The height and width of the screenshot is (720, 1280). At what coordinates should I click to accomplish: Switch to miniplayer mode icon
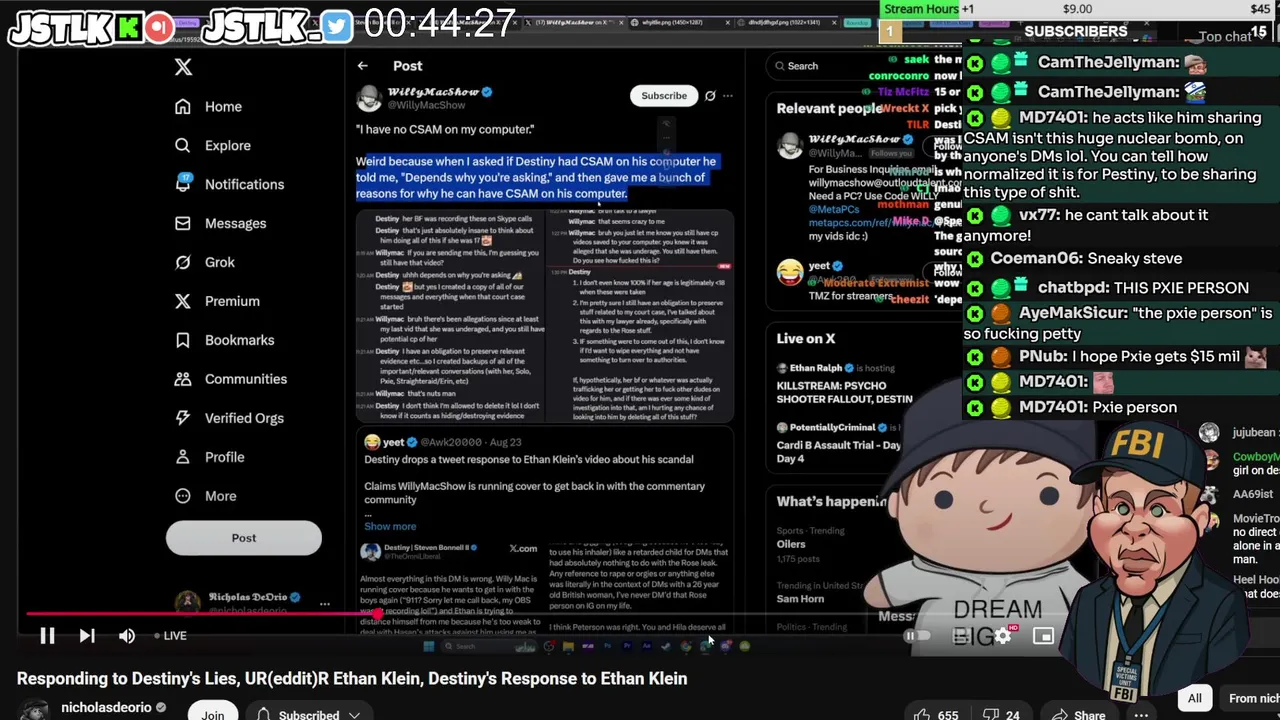pos(1043,636)
